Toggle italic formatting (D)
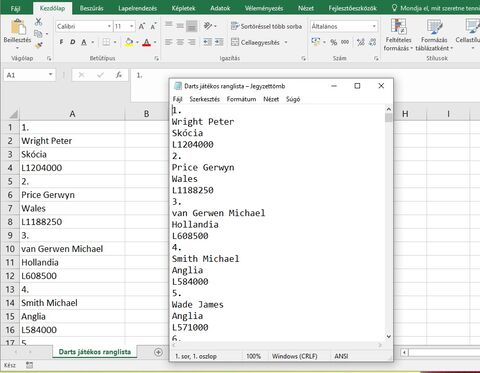480x373 pixels. 73,42
